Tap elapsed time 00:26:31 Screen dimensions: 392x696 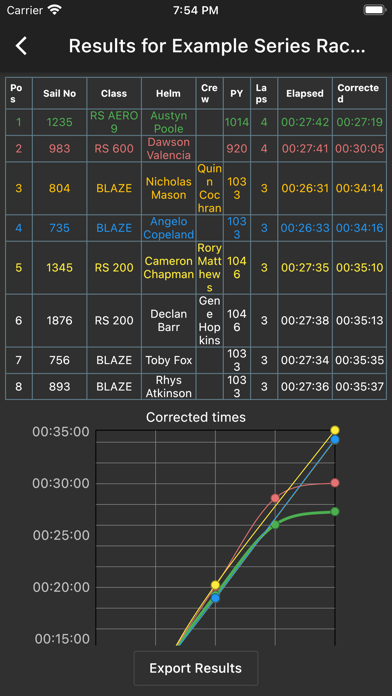click(305, 188)
